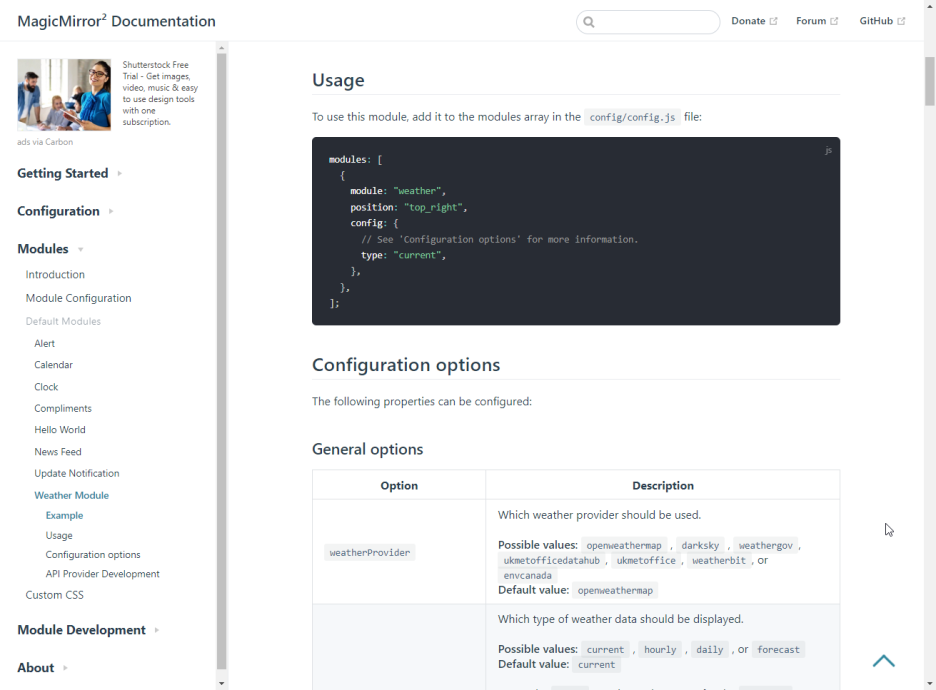936x690 pixels.
Task: Click the js language label on code block
Action: [x=828, y=150]
